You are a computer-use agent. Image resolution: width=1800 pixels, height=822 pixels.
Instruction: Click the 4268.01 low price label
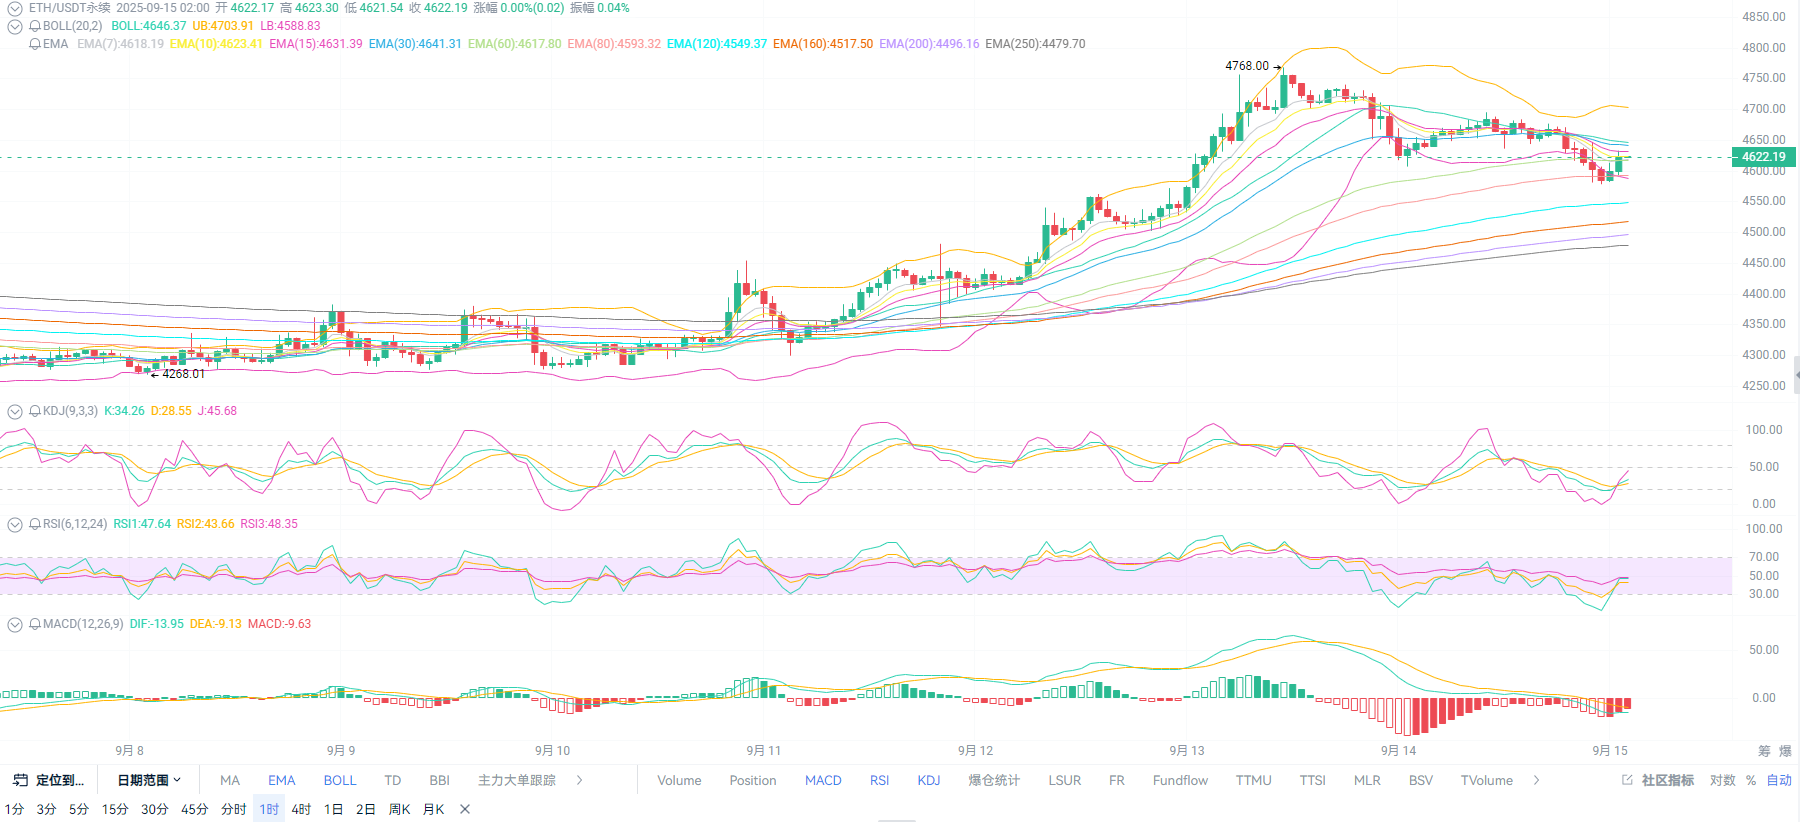(x=183, y=374)
